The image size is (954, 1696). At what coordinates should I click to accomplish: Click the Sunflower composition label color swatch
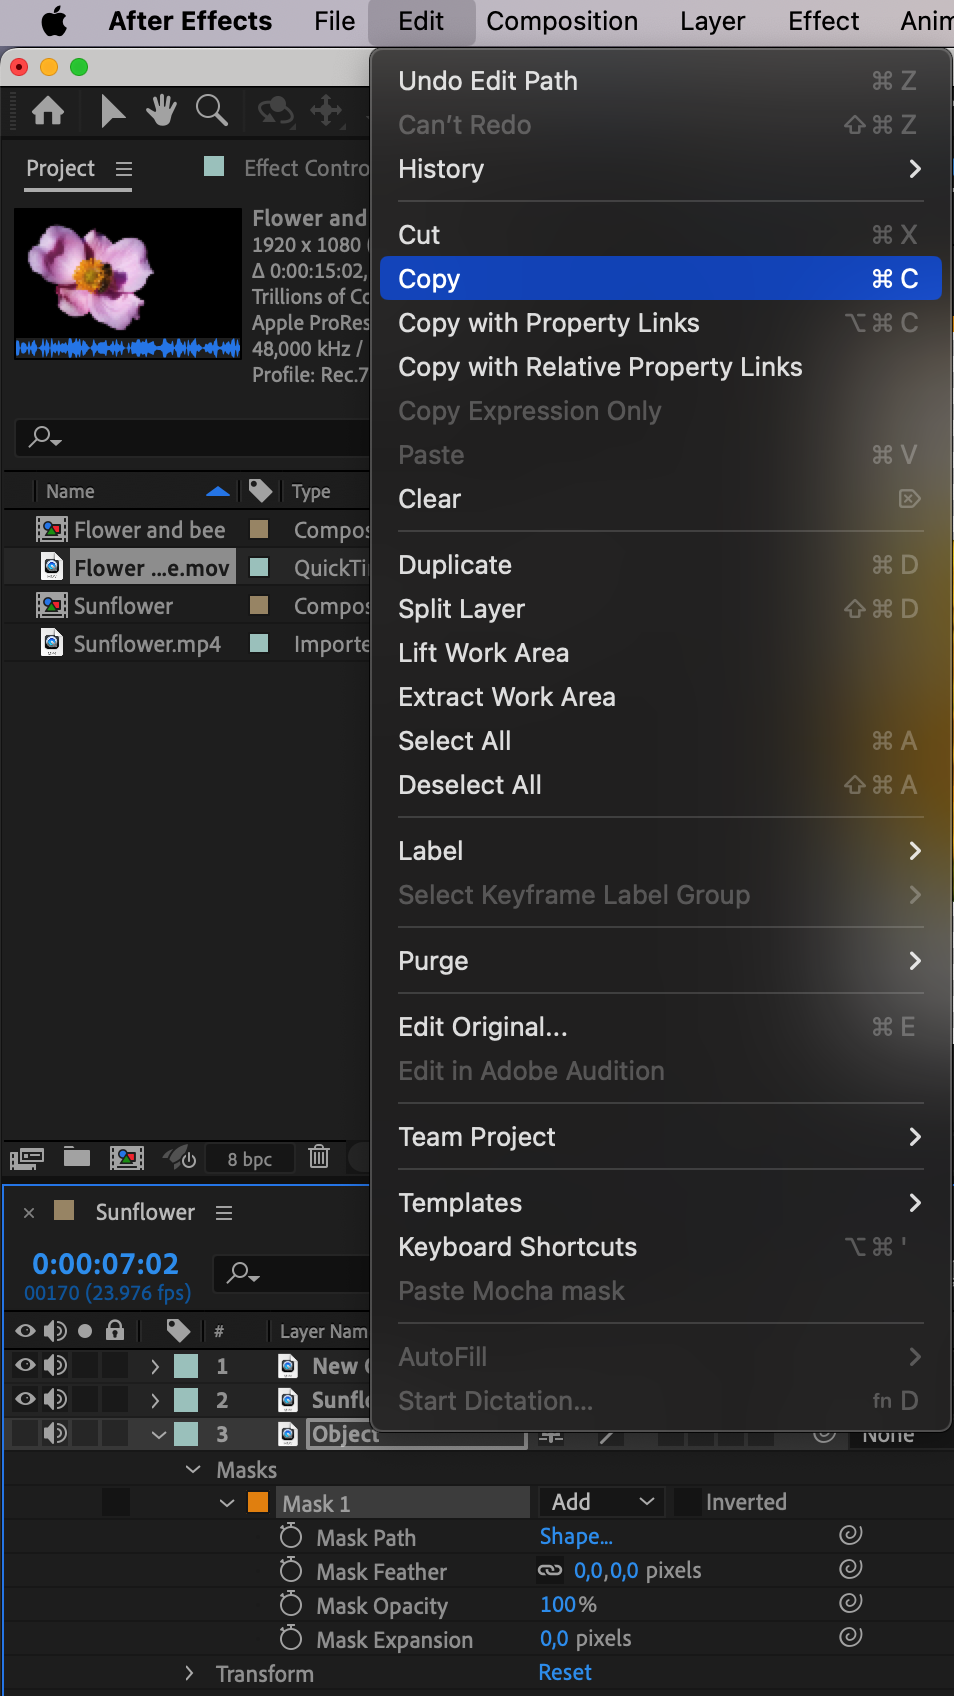[x=259, y=605]
